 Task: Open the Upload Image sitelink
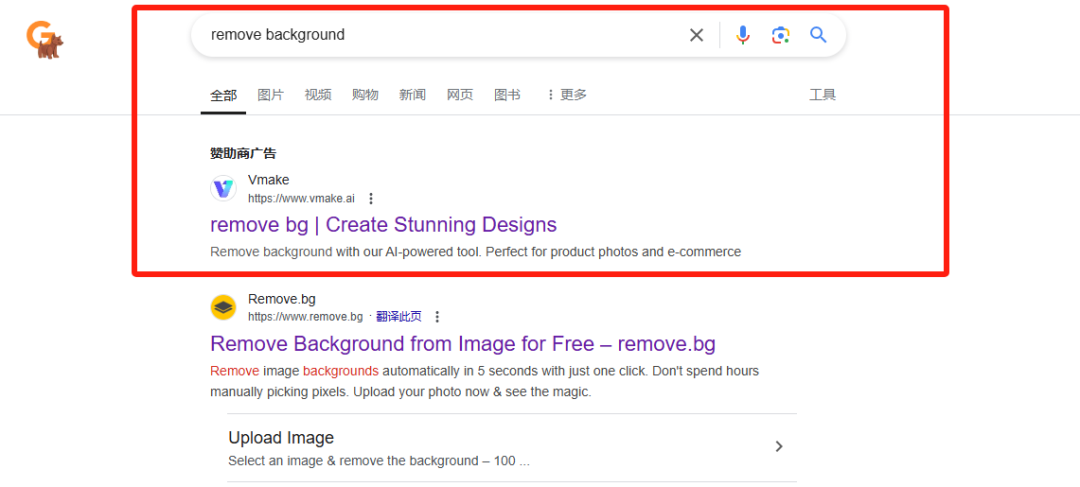tap(281, 437)
